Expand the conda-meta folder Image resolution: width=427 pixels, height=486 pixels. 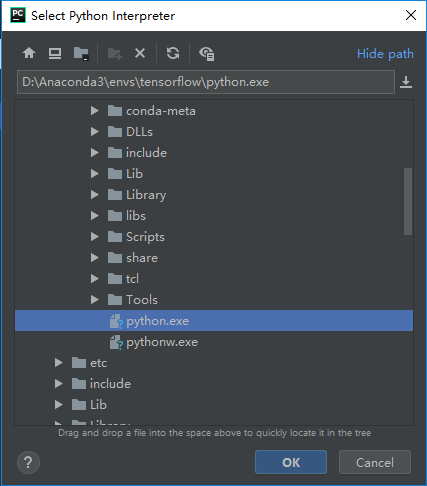[95, 111]
